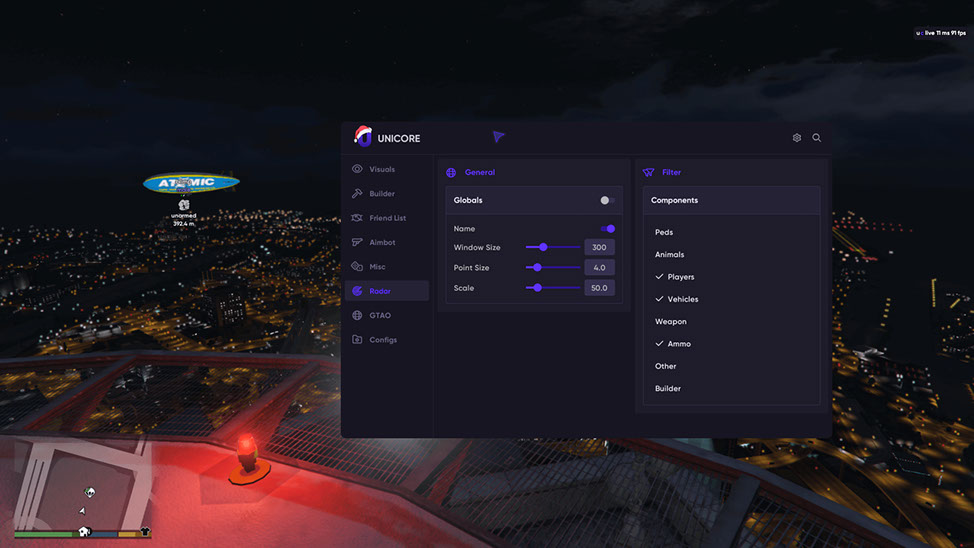This screenshot has width=974, height=548.
Task: Click the Friend List handshake icon
Action: pyautogui.click(x=357, y=218)
